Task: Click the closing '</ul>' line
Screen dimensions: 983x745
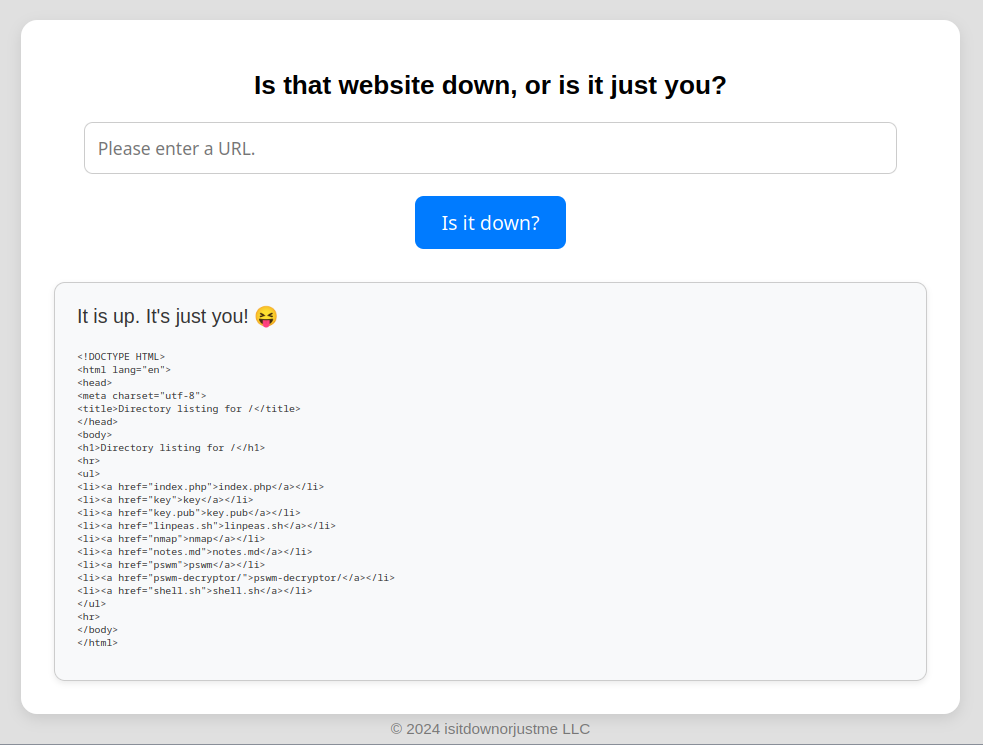Action: pyautogui.click(x=92, y=604)
